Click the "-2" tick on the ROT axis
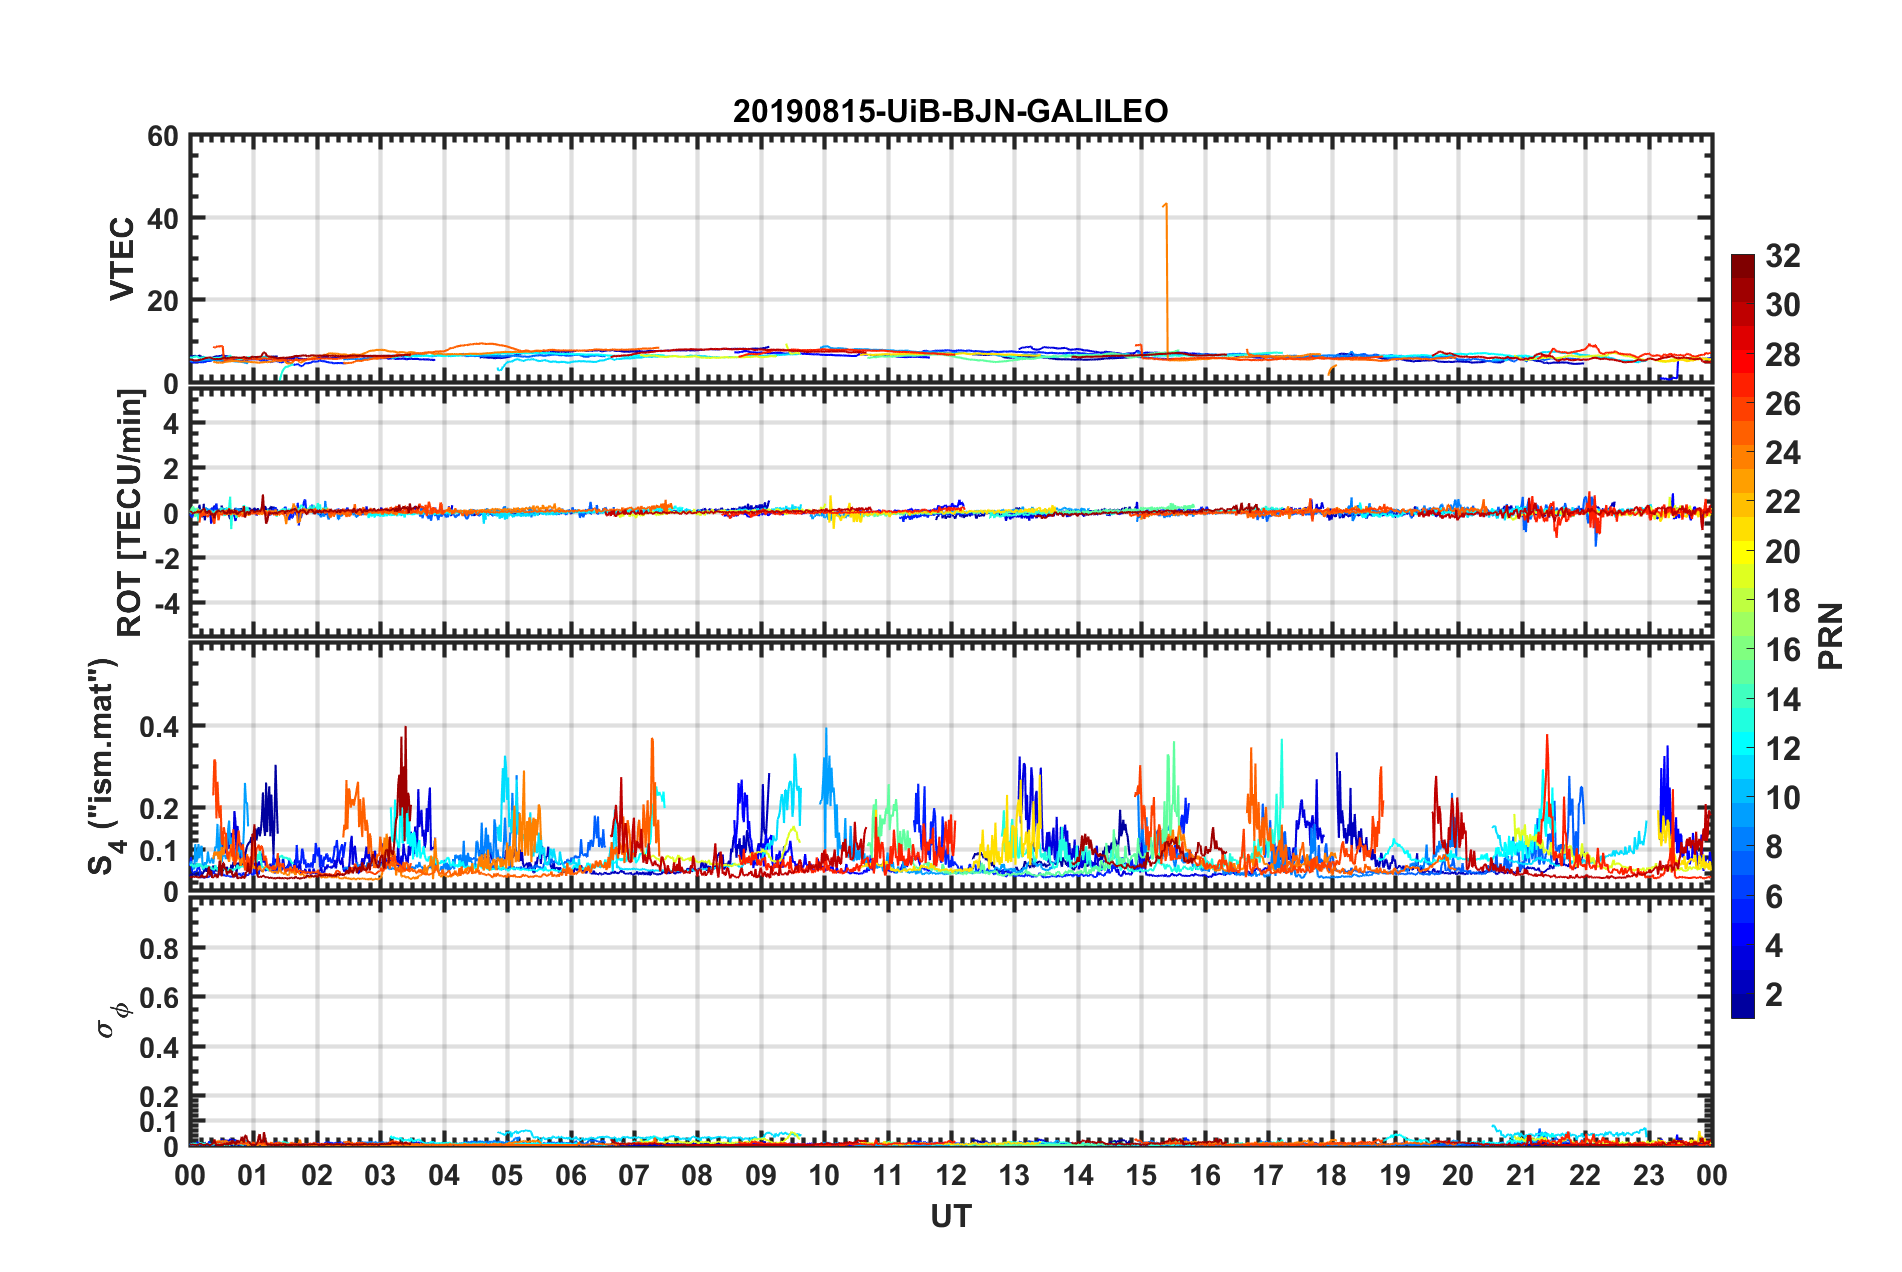 (x=167, y=558)
